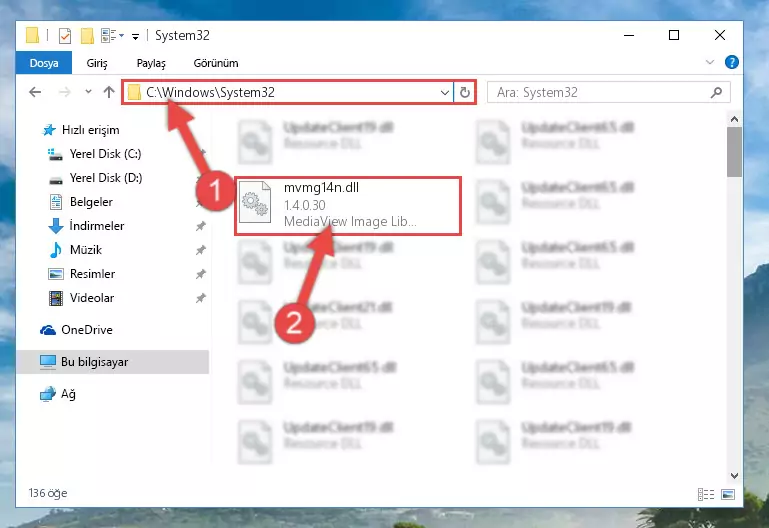This screenshot has height=528, width=769.
Task: Open Yerel Disk (C:)
Action: pyautogui.click(x=95, y=154)
